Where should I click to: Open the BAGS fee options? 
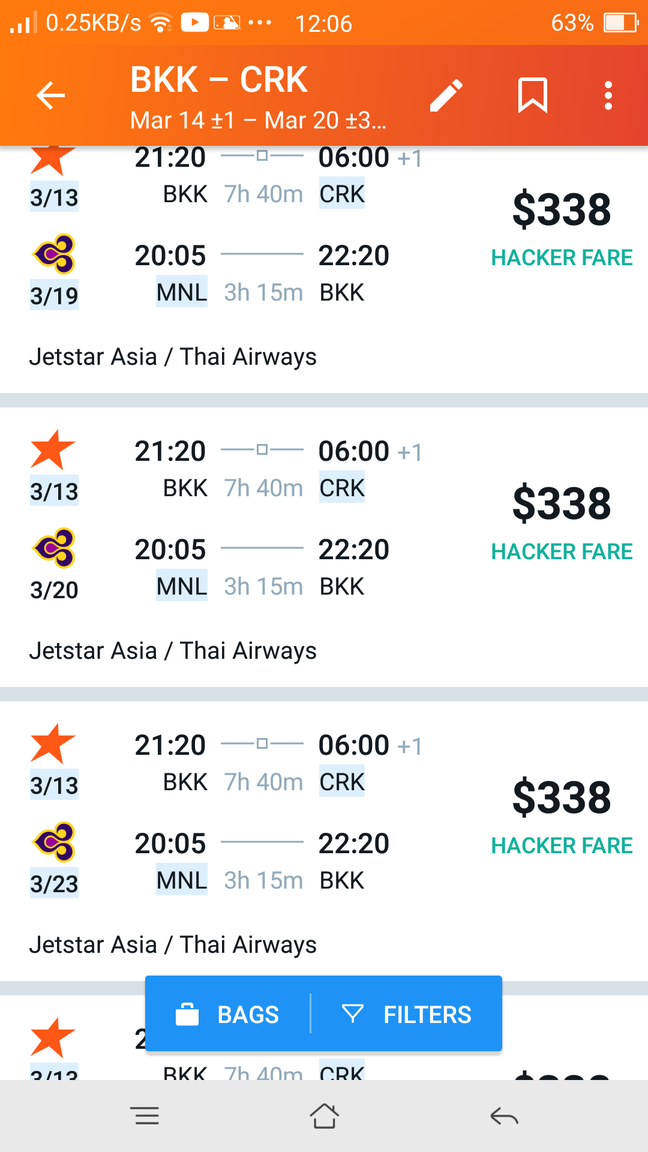pyautogui.click(x=227, y=1014)
